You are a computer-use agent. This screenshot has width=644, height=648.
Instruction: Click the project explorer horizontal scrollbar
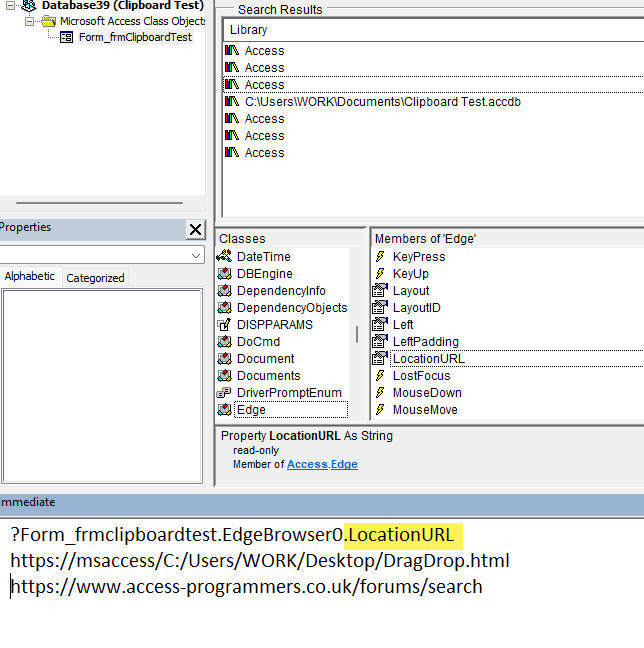(99, 203)
